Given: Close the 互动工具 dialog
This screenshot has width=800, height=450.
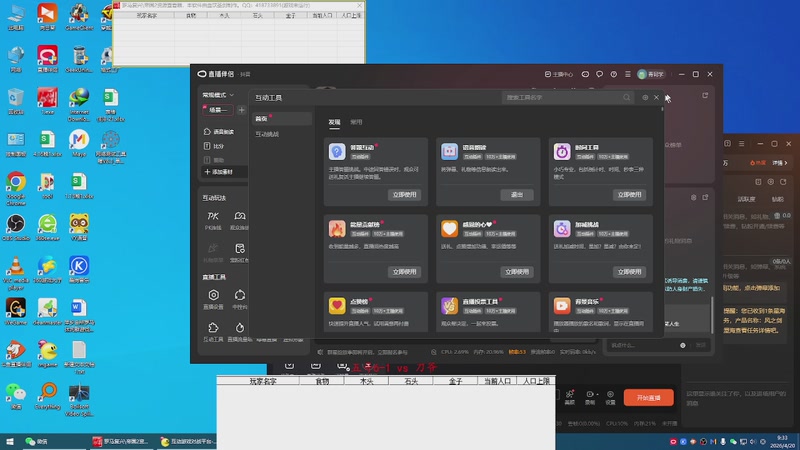Looking at the screenshot, I should (657, 97).
